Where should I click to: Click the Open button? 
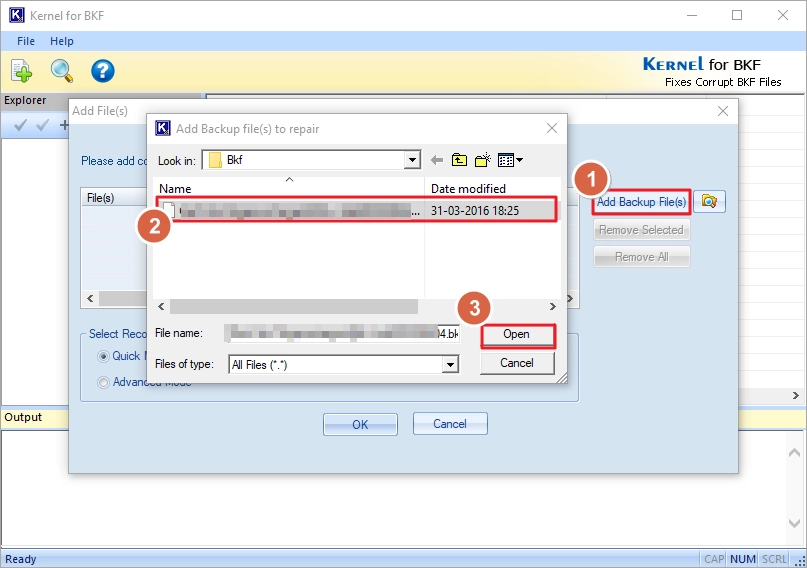tap(518, 335)
